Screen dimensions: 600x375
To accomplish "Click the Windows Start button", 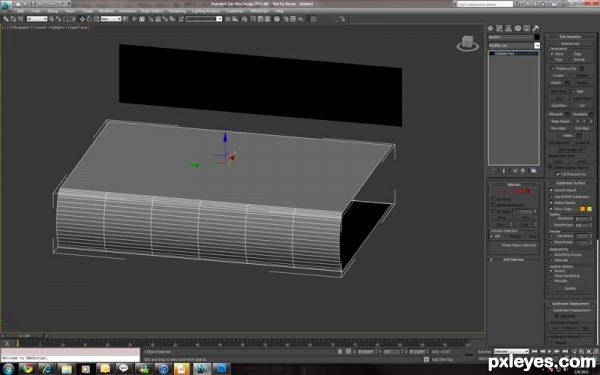I will coord(8,369).
